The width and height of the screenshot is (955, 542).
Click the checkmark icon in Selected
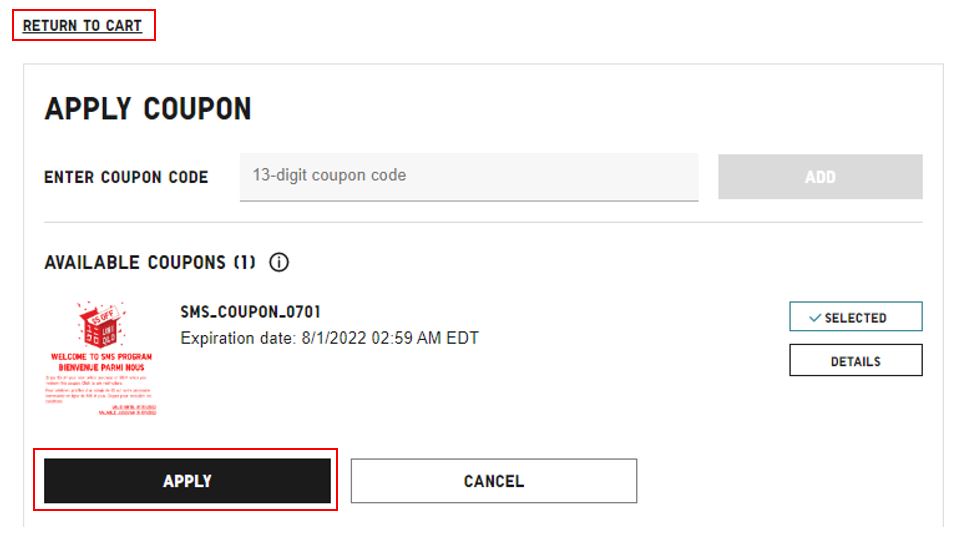click(815, 318)
